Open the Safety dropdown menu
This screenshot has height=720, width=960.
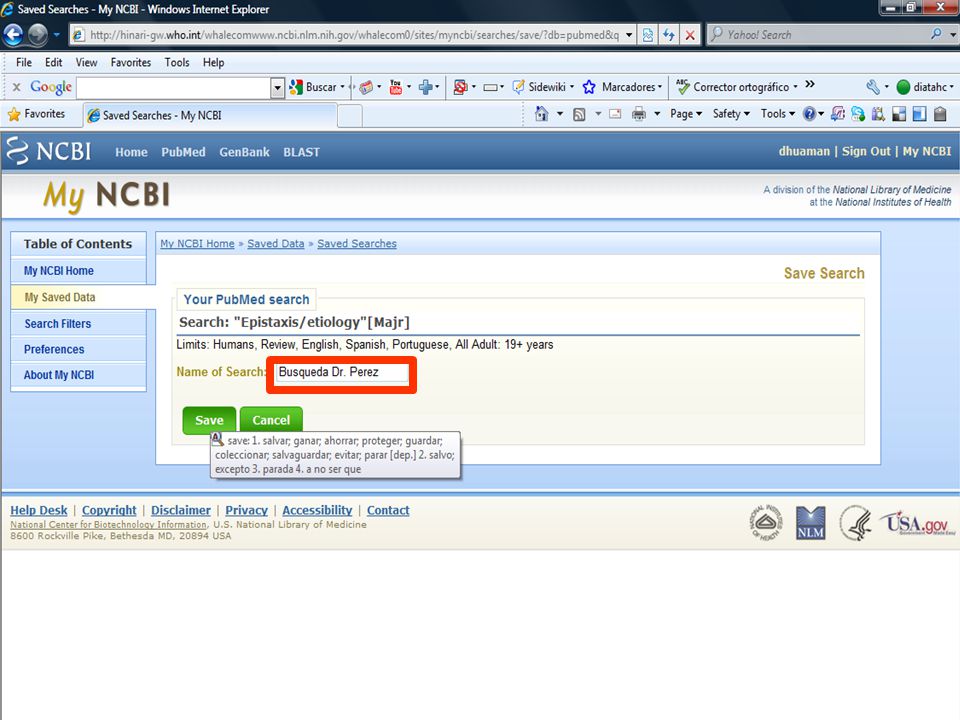coord(731,114)
